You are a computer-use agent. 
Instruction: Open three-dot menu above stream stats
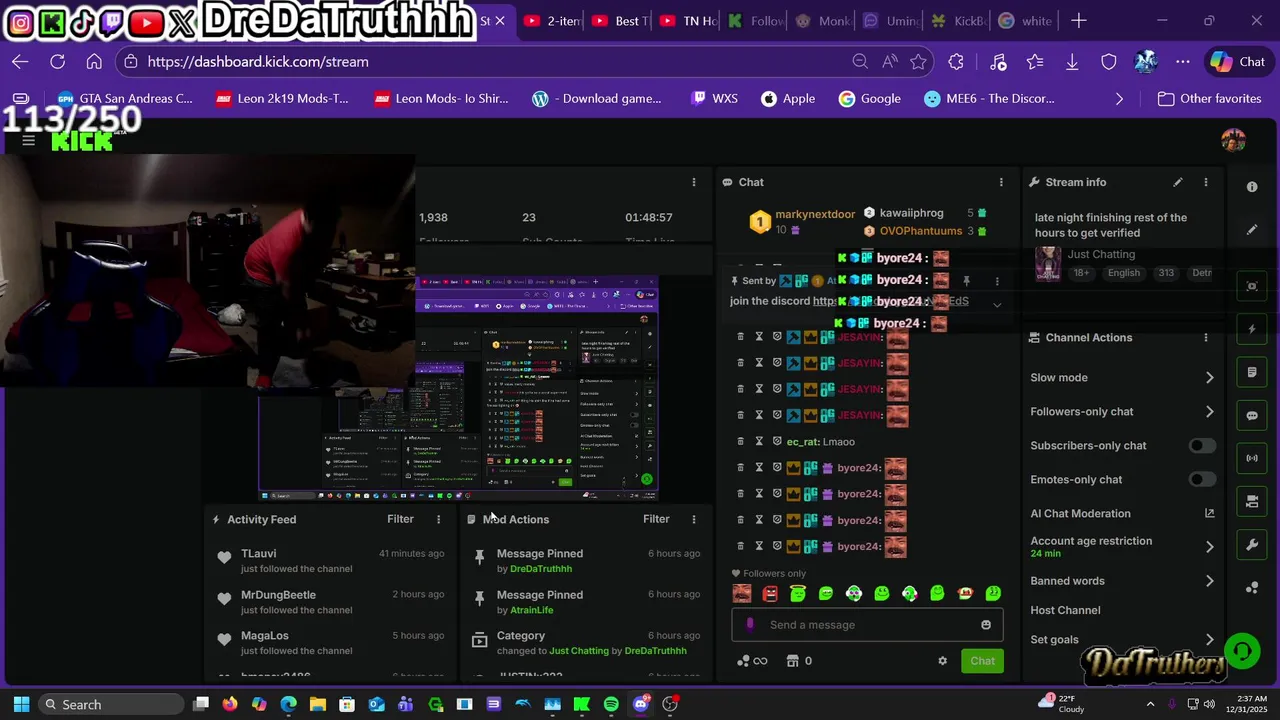[694, 182]
